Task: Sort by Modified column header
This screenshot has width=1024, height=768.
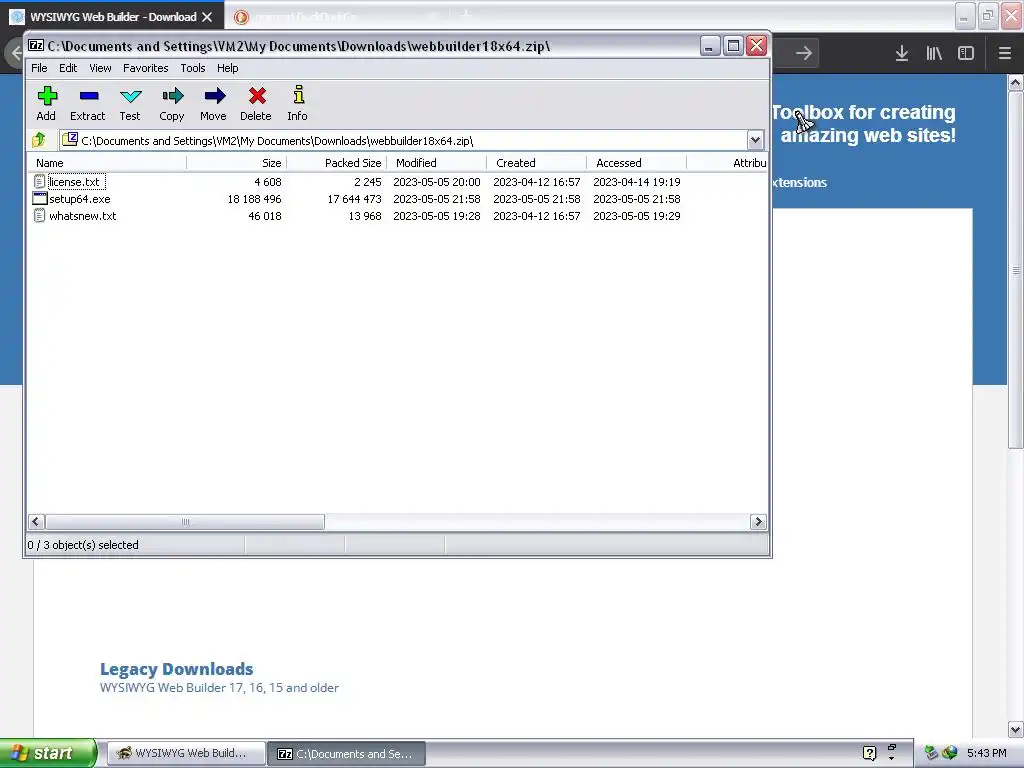Action: [x=436, y=163]
